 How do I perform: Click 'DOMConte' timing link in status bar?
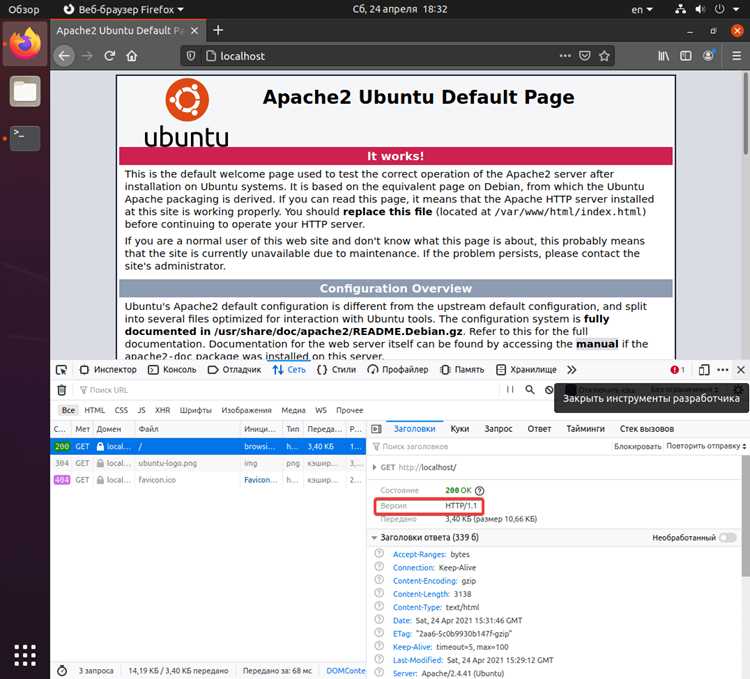(346, 670)
